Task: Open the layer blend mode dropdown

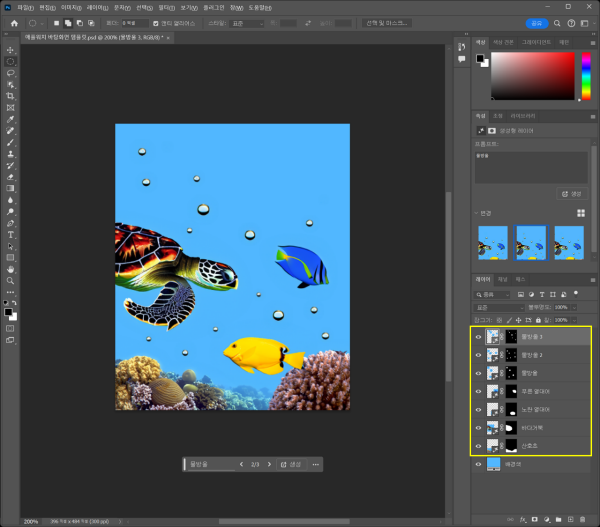Action: 497,307
